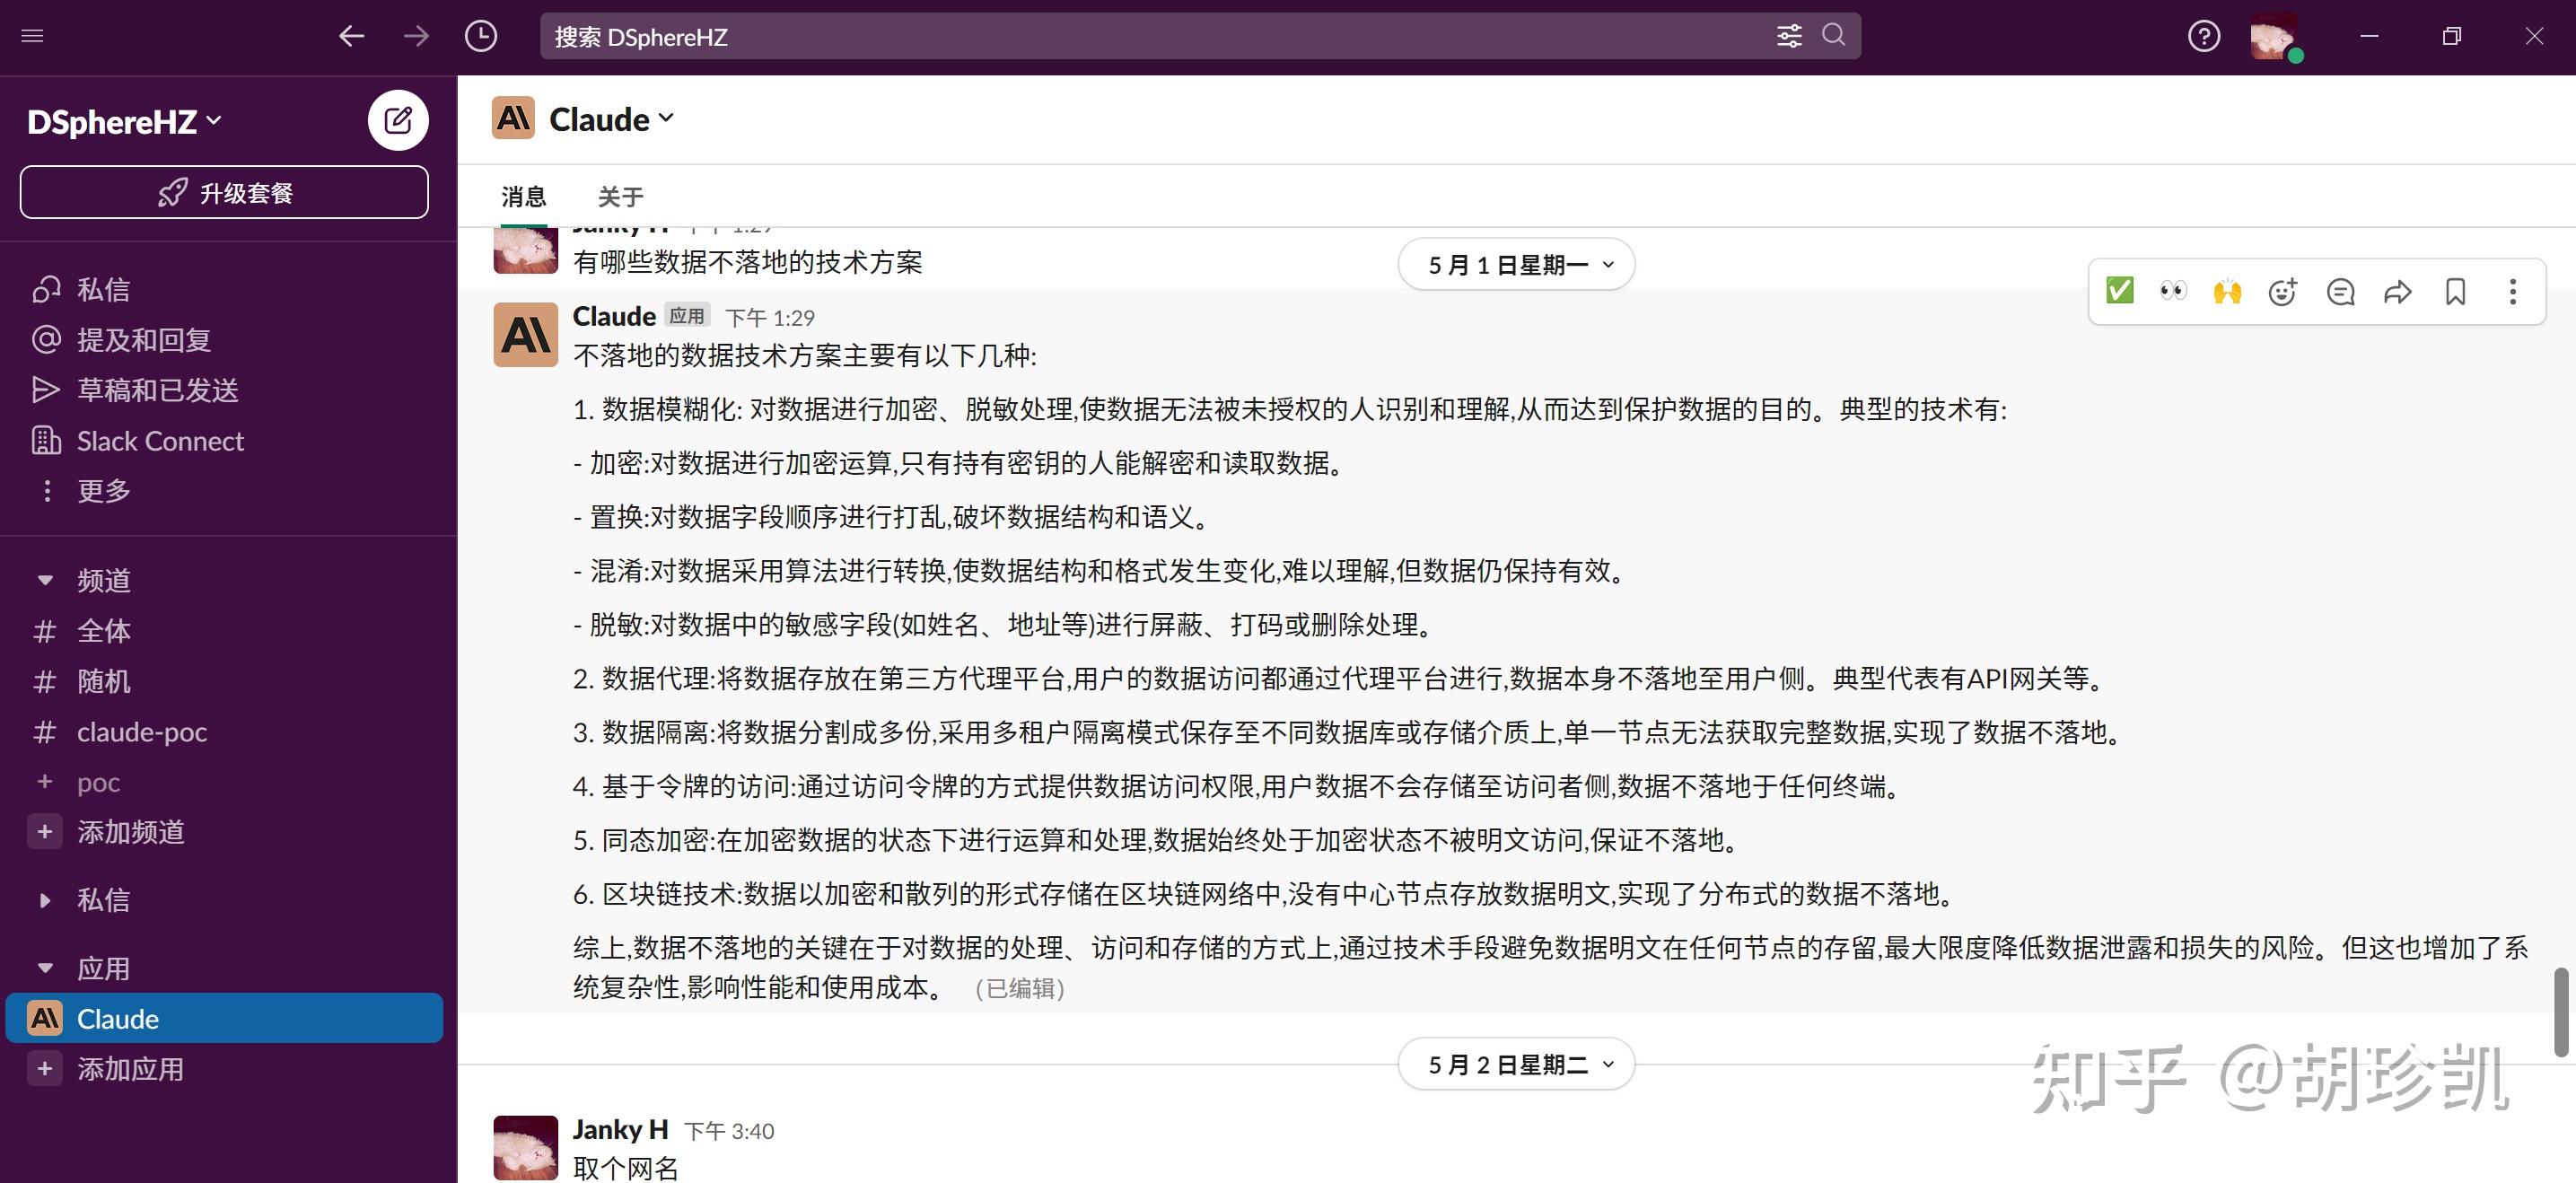Open the add reaction emoji picker
This screenshot has height=1183, width=2576.
[x=2283, y=291]
